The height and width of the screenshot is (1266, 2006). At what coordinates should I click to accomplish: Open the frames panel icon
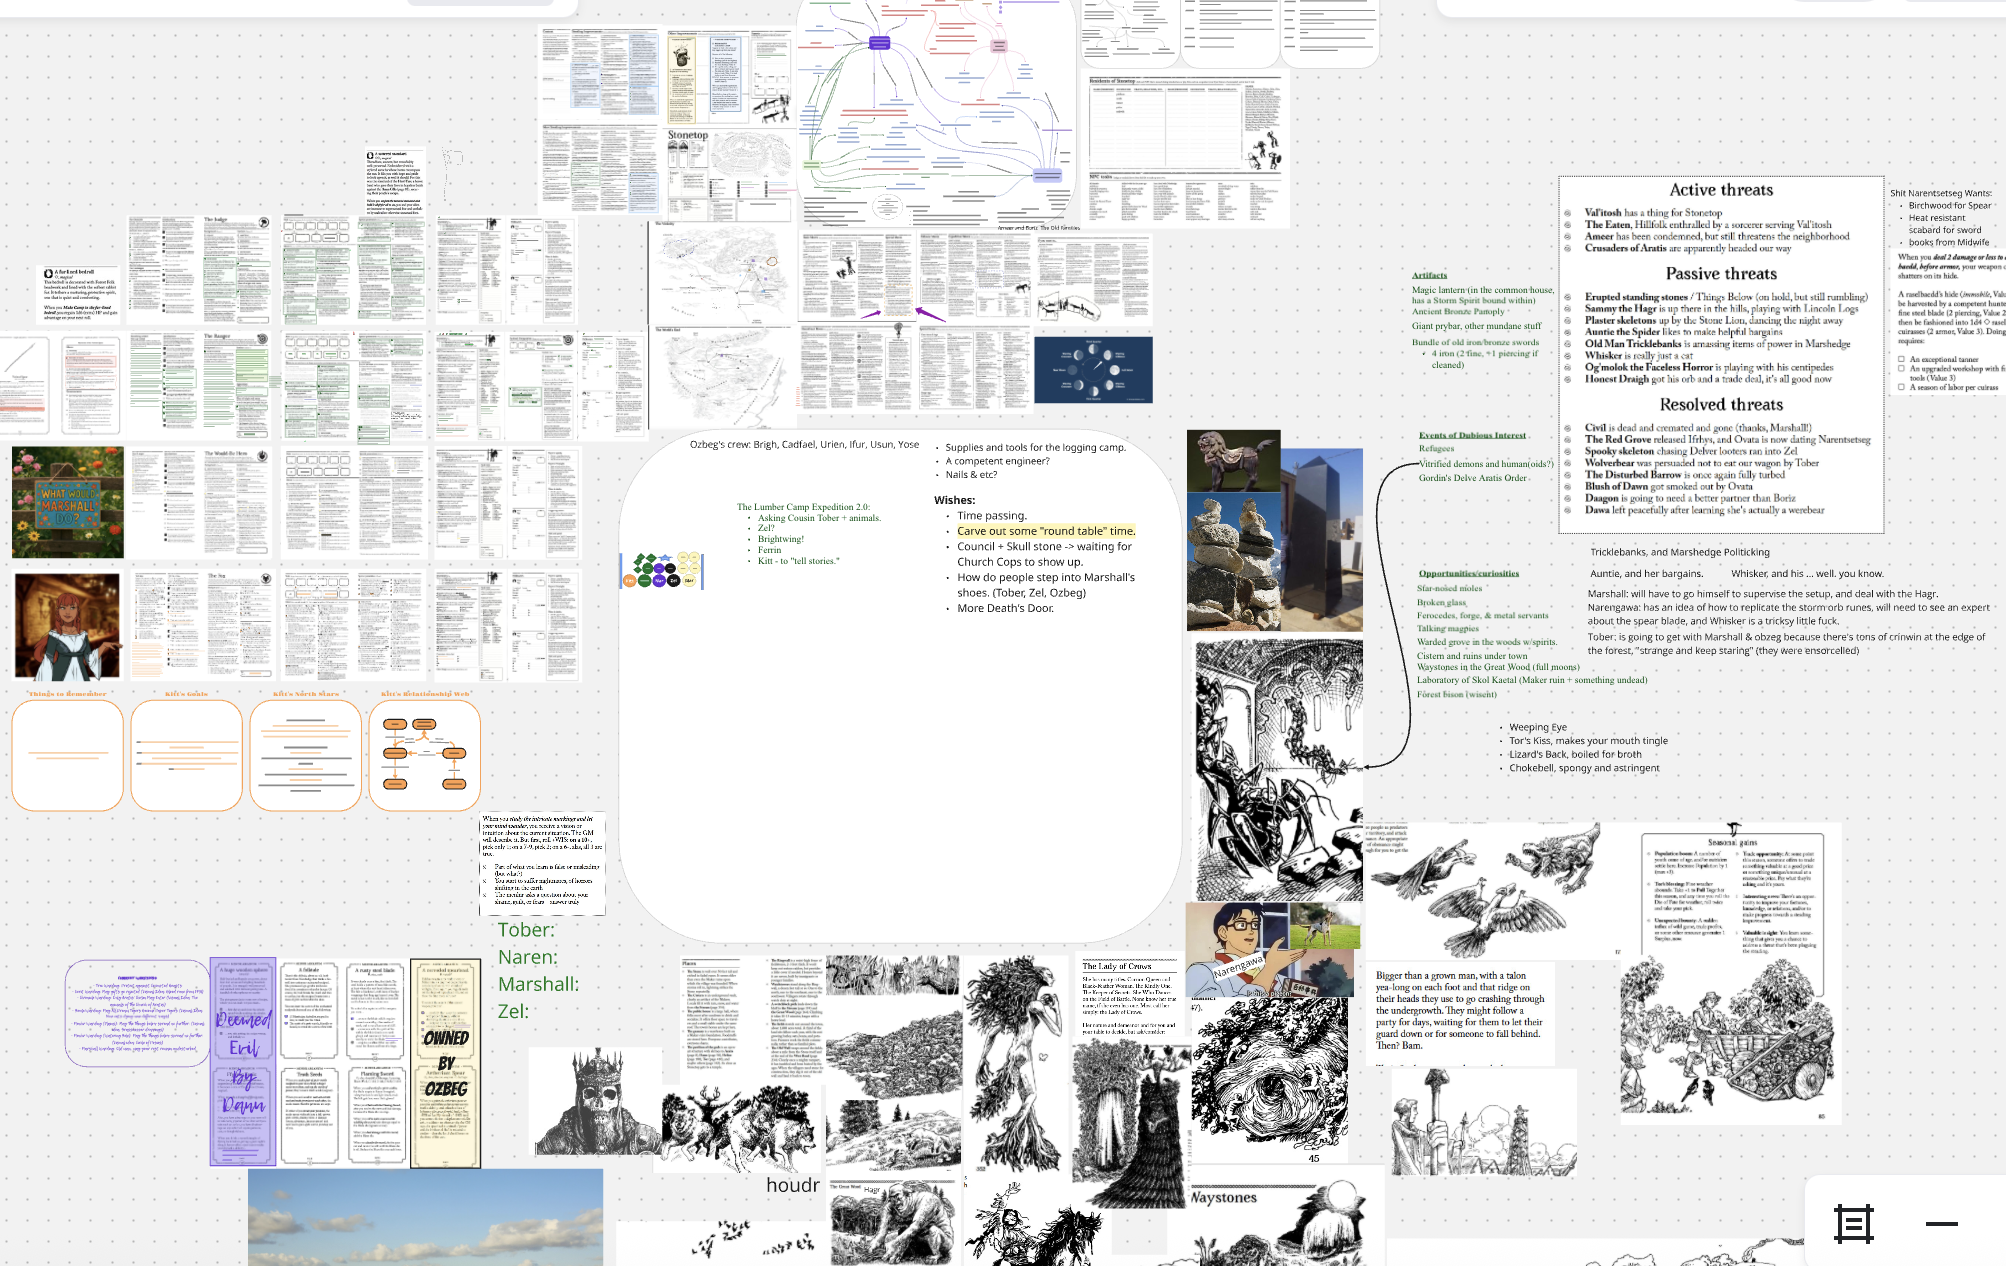coord(1853,1224)
